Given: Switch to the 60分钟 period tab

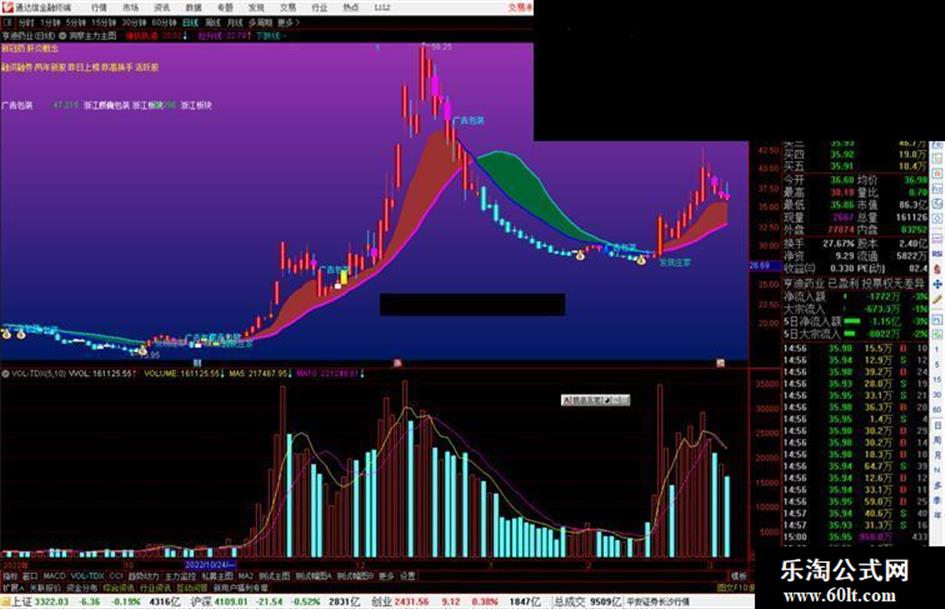Looking at the screenshot, I should click(165, 22).
